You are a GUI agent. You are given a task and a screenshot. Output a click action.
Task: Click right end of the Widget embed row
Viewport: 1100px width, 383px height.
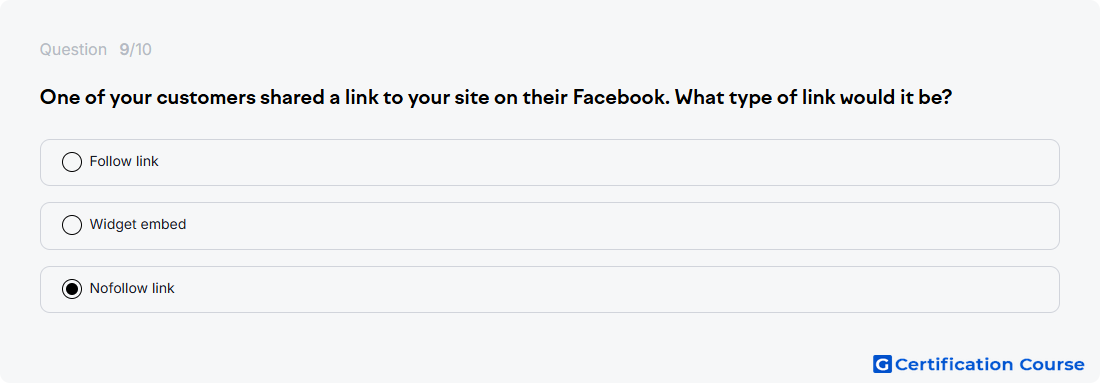click(1031, 226)
